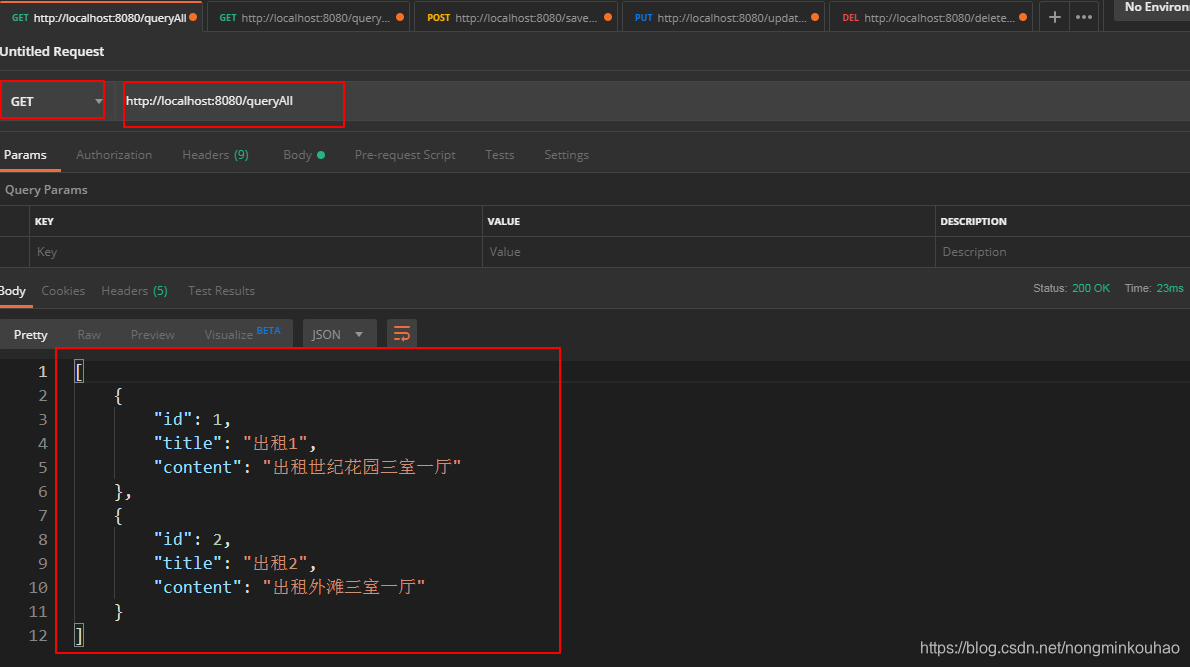The width and height of the screenshot is (1190, 667).
Task: Switch response view to Preview
Action: pos(153,335)
